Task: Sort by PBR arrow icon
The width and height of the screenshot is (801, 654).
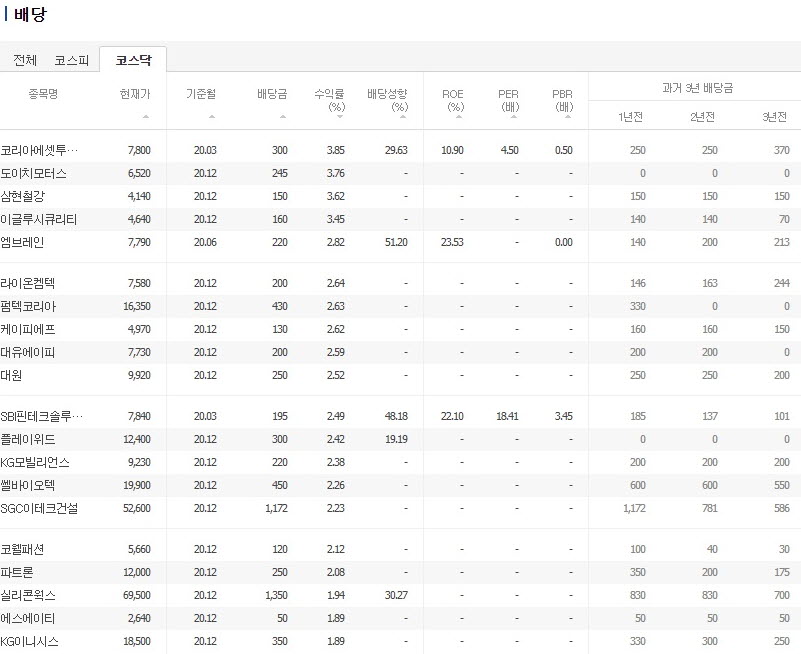Action: point(569,117)
